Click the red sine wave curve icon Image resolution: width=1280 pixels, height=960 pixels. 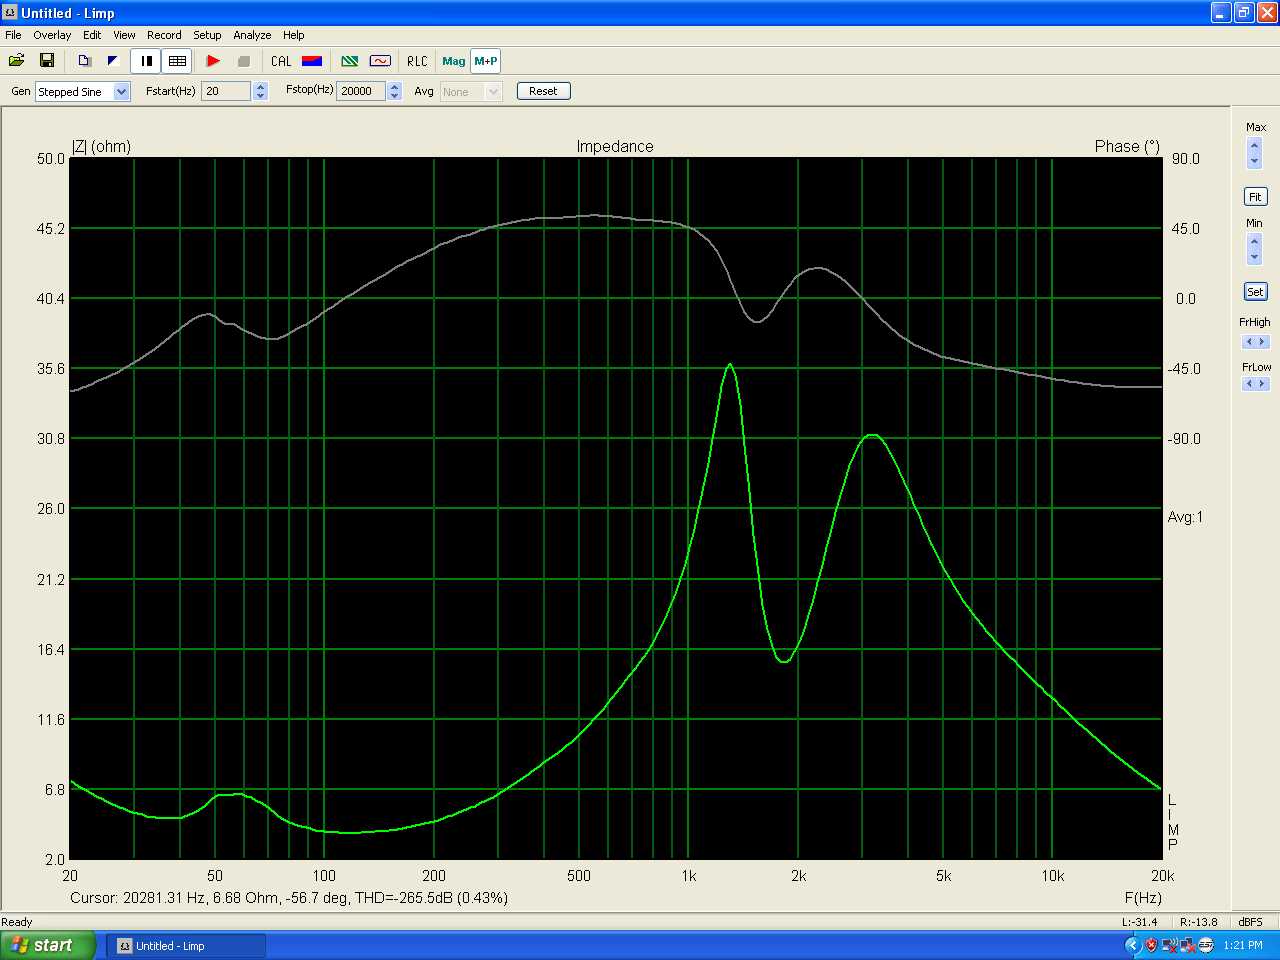coord(380,61)
